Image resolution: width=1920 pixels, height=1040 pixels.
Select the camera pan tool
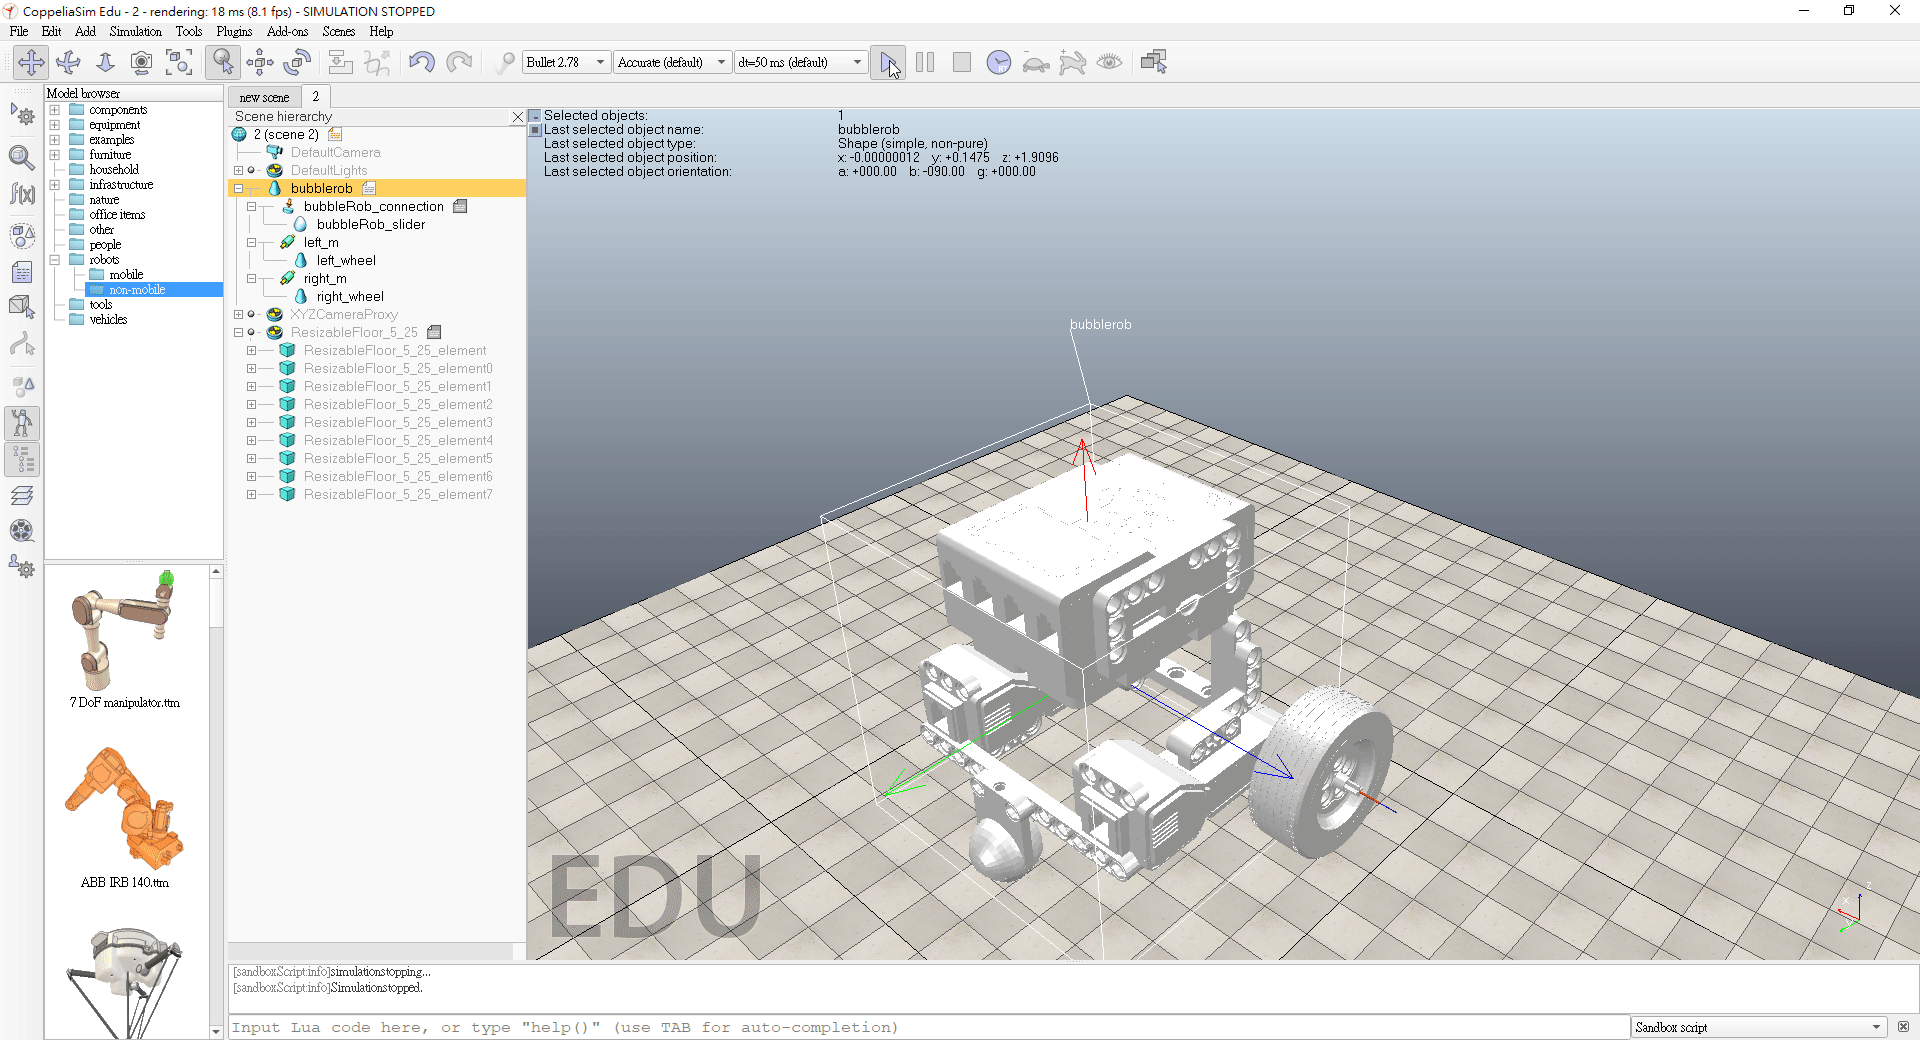click(31, 62)
